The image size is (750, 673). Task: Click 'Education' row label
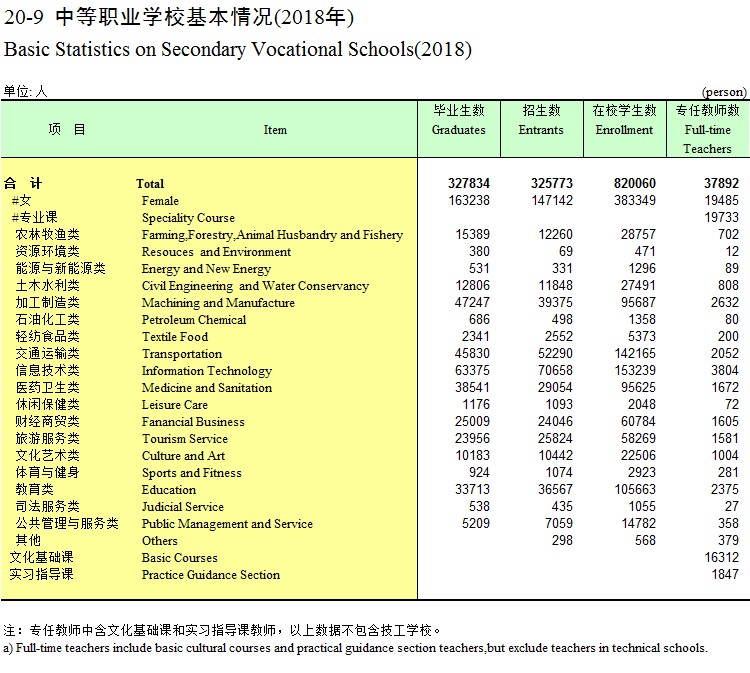(168, 490)
